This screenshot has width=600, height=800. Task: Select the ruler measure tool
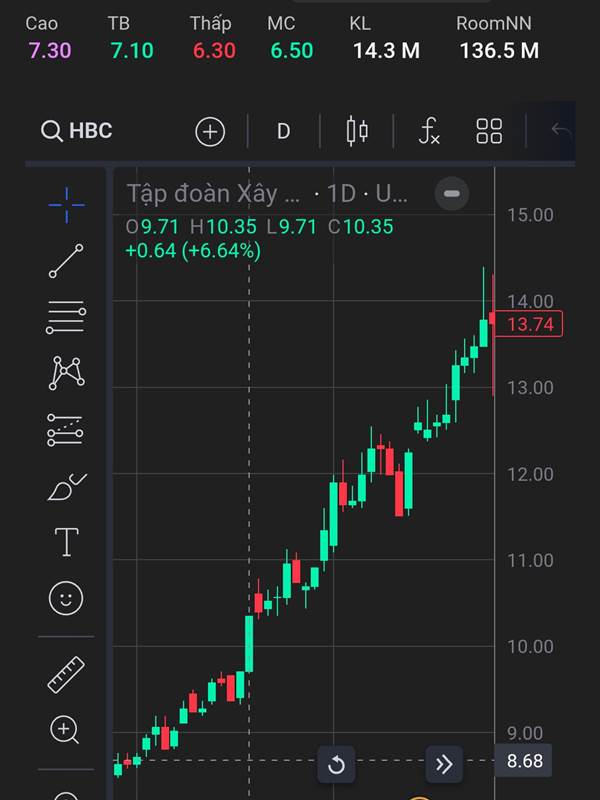[x=66, y=674]
